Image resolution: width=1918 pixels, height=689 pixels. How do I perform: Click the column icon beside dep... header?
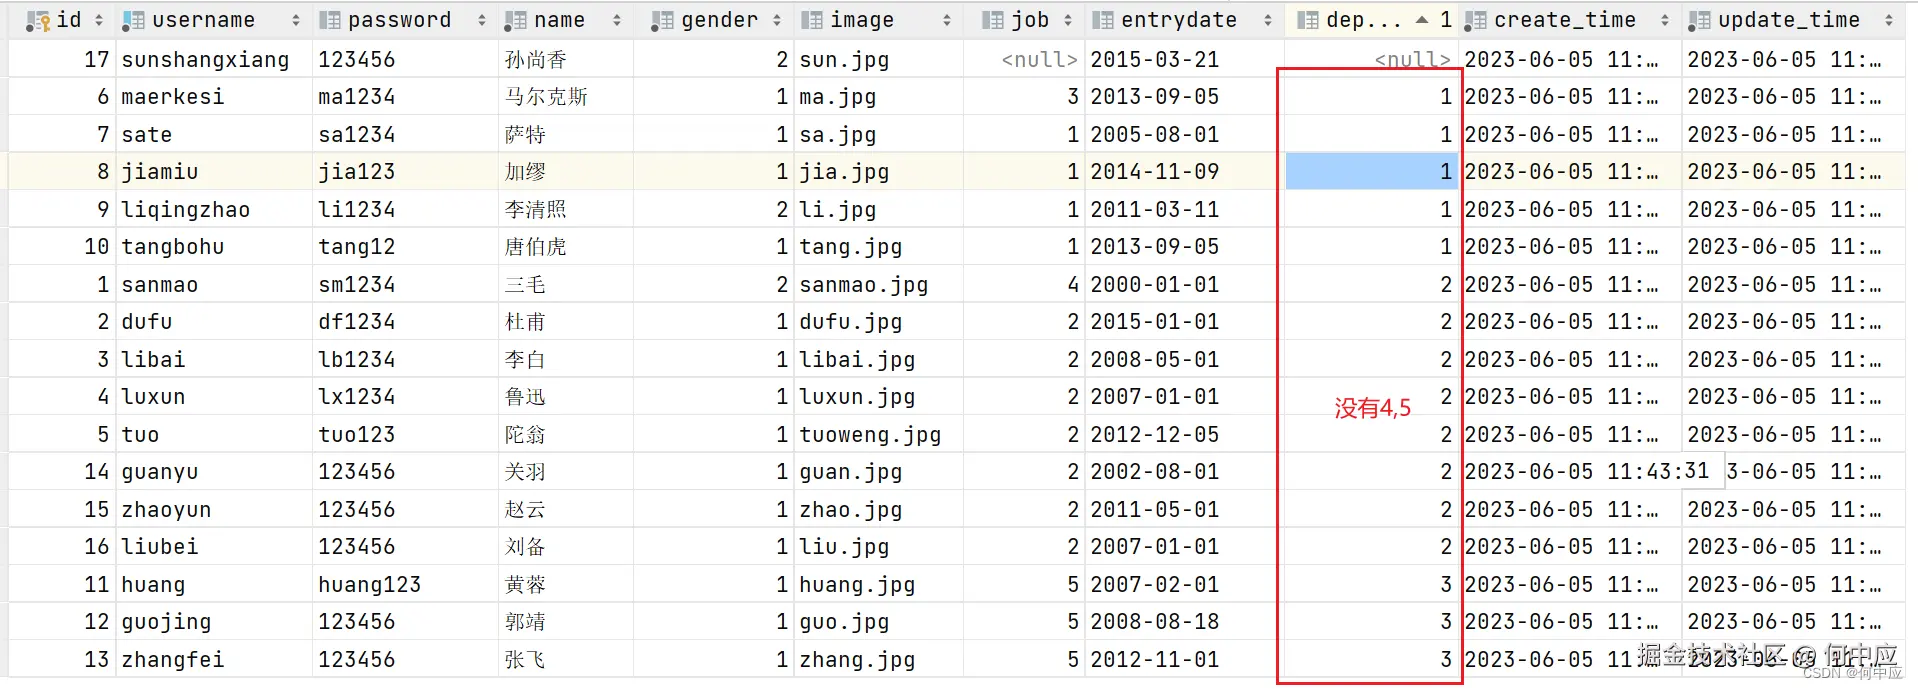pos(1307,20)
